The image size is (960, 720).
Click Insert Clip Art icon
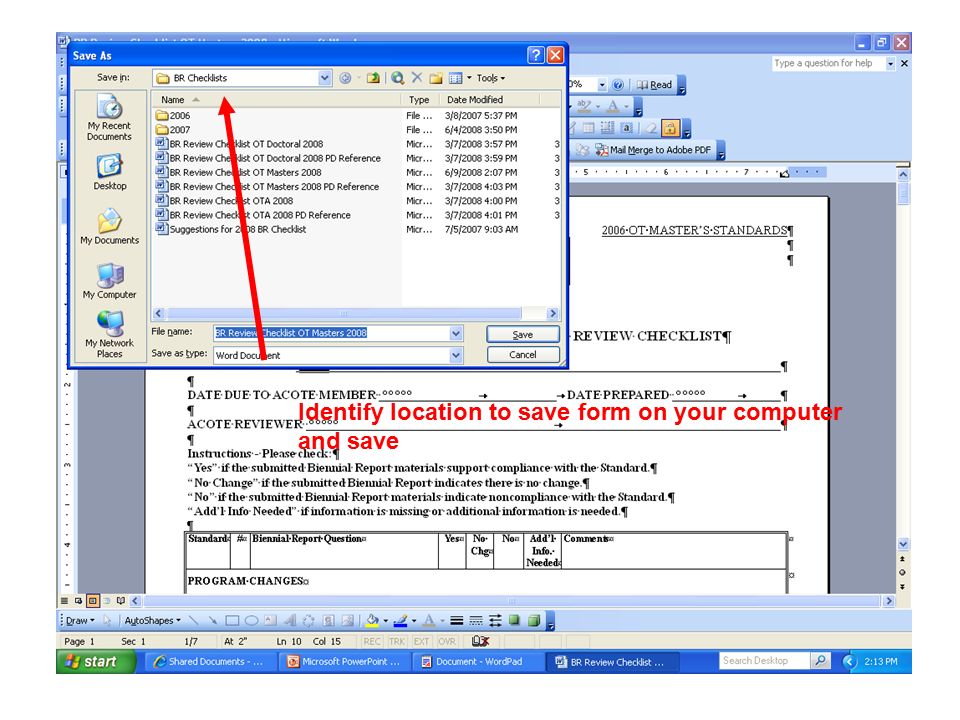(328, 620)
